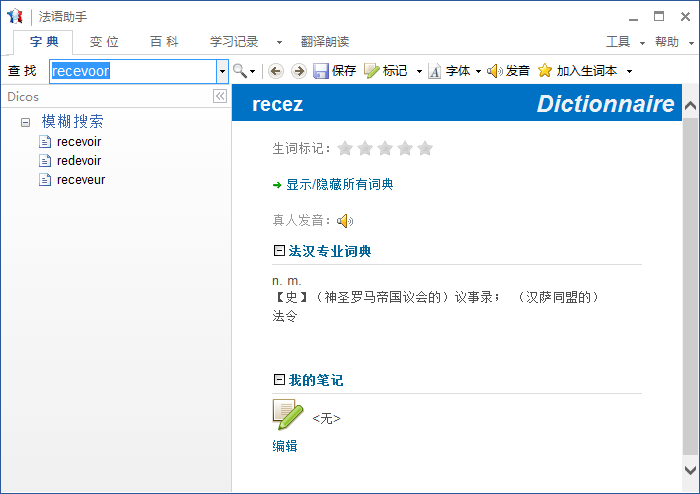Click the 标记 button label
Screen dimensions: 700x494
coord(395,71)
